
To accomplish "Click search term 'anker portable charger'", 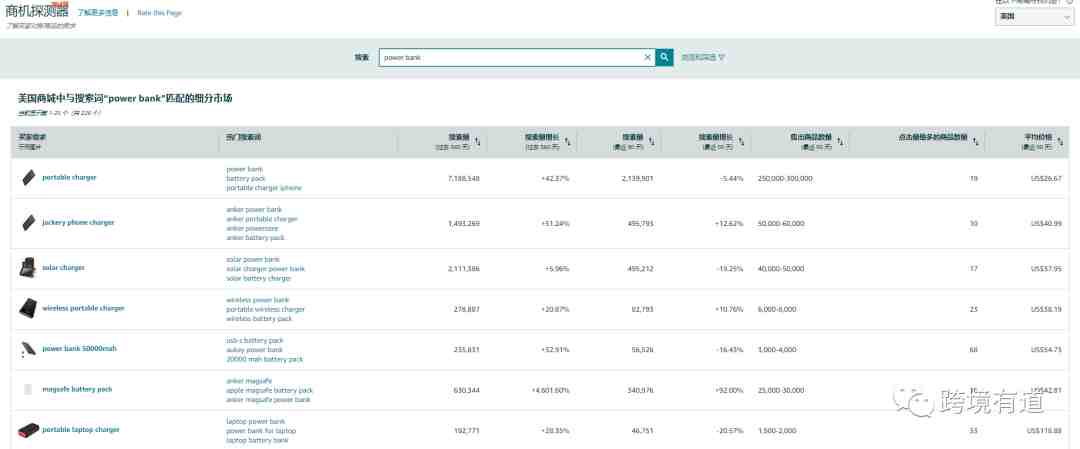I will [x=262, y=219].
